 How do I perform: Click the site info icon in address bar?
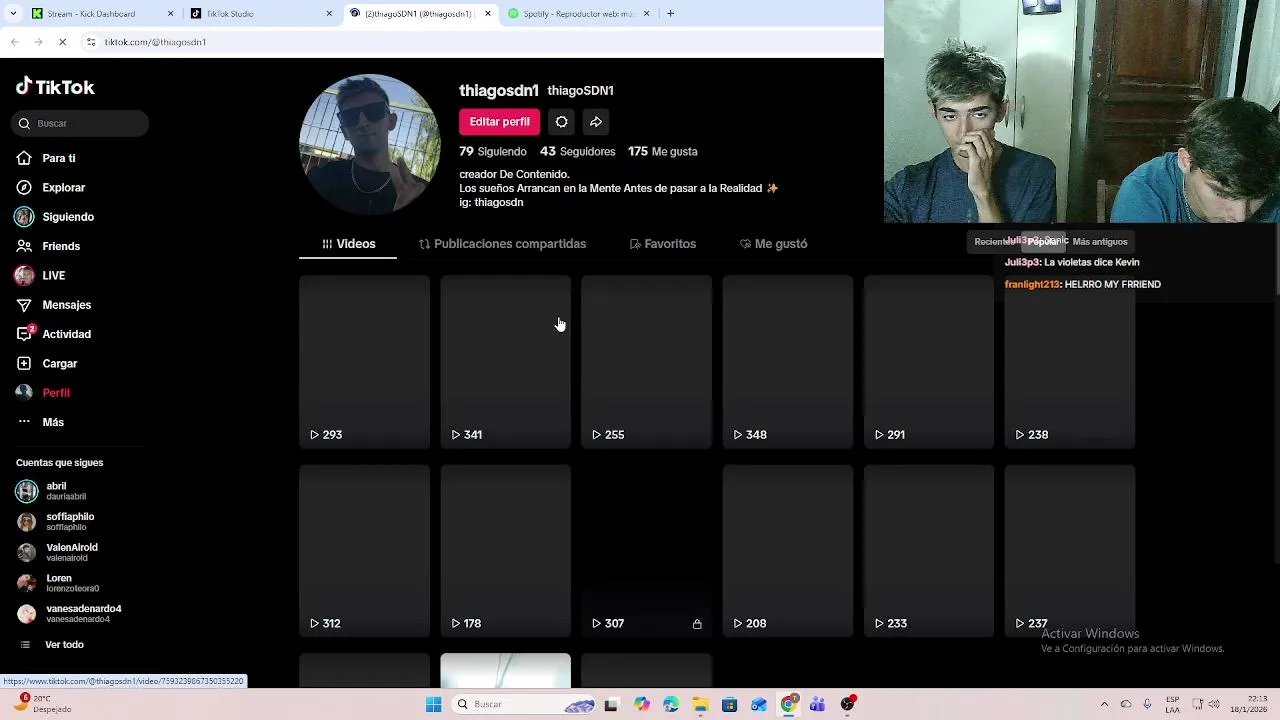(91, 42)
